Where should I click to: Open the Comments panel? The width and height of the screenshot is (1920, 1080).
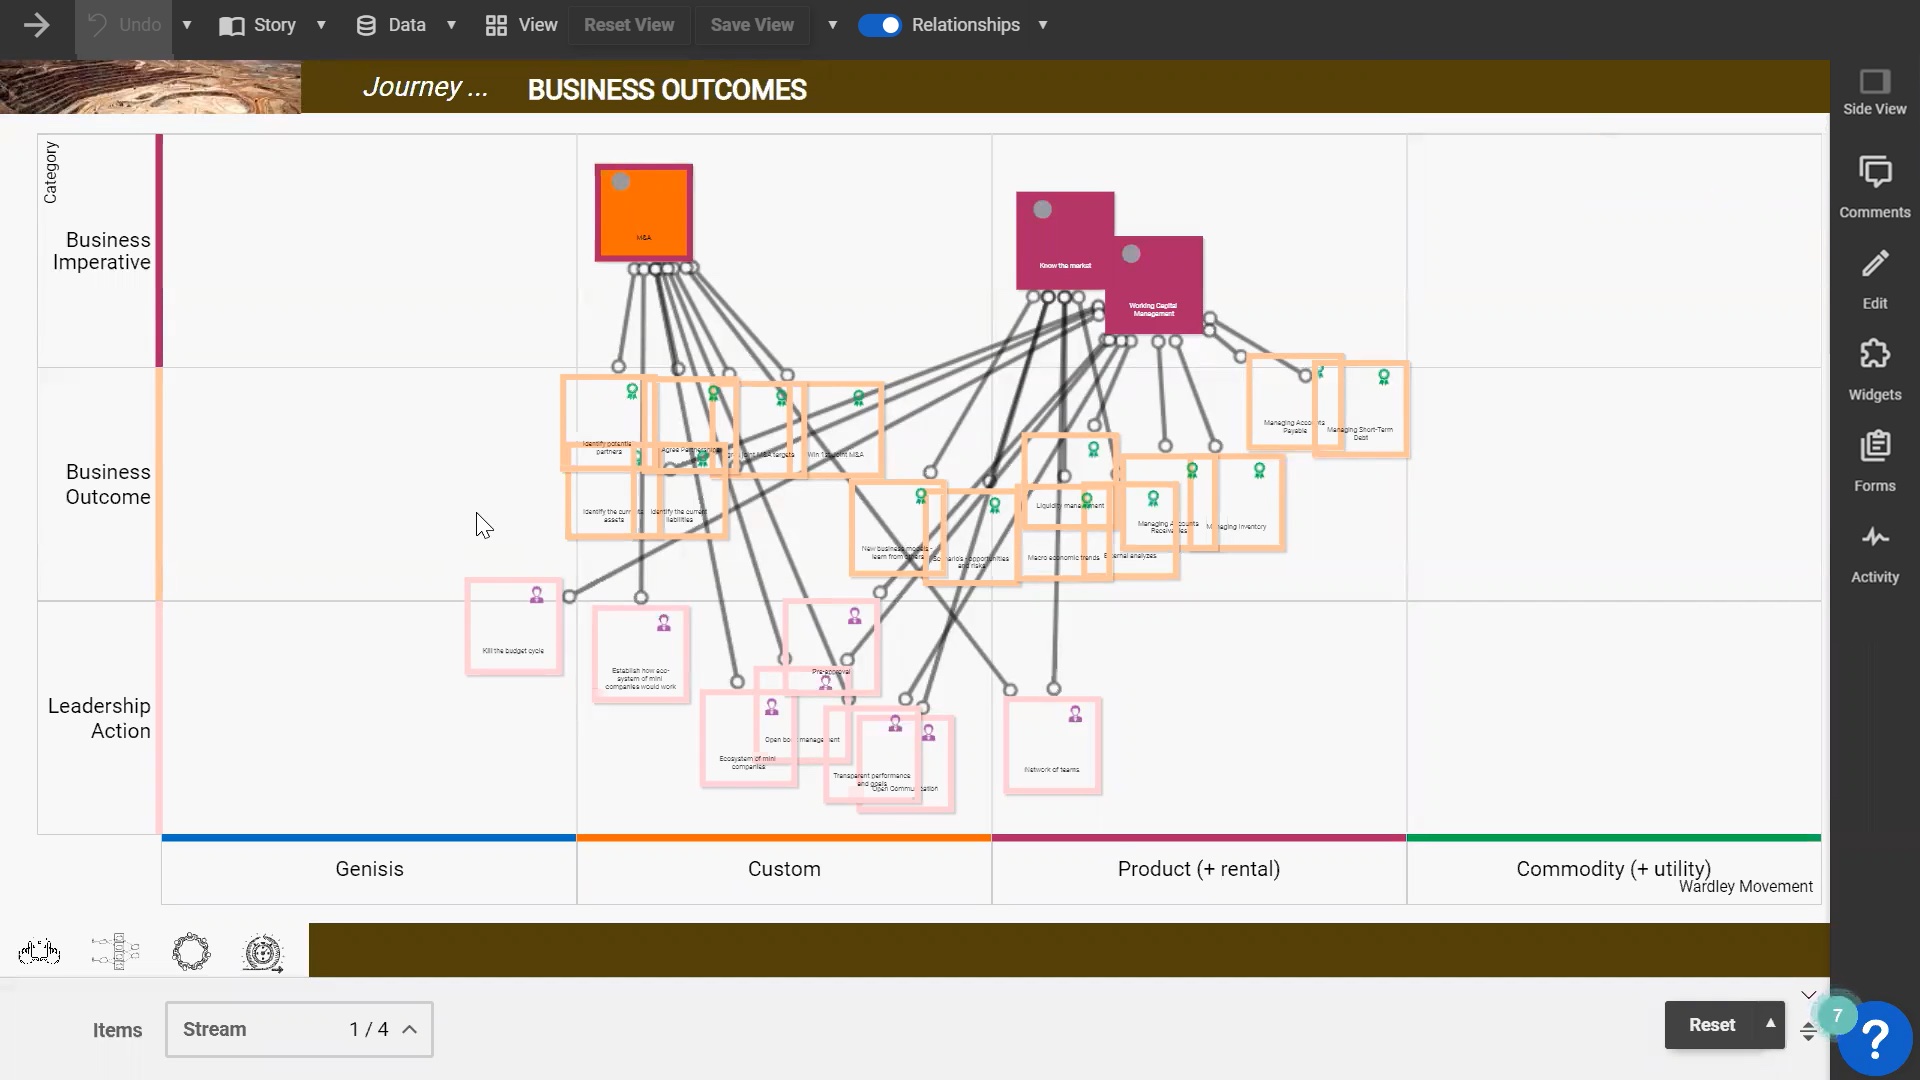point(1874,186)
